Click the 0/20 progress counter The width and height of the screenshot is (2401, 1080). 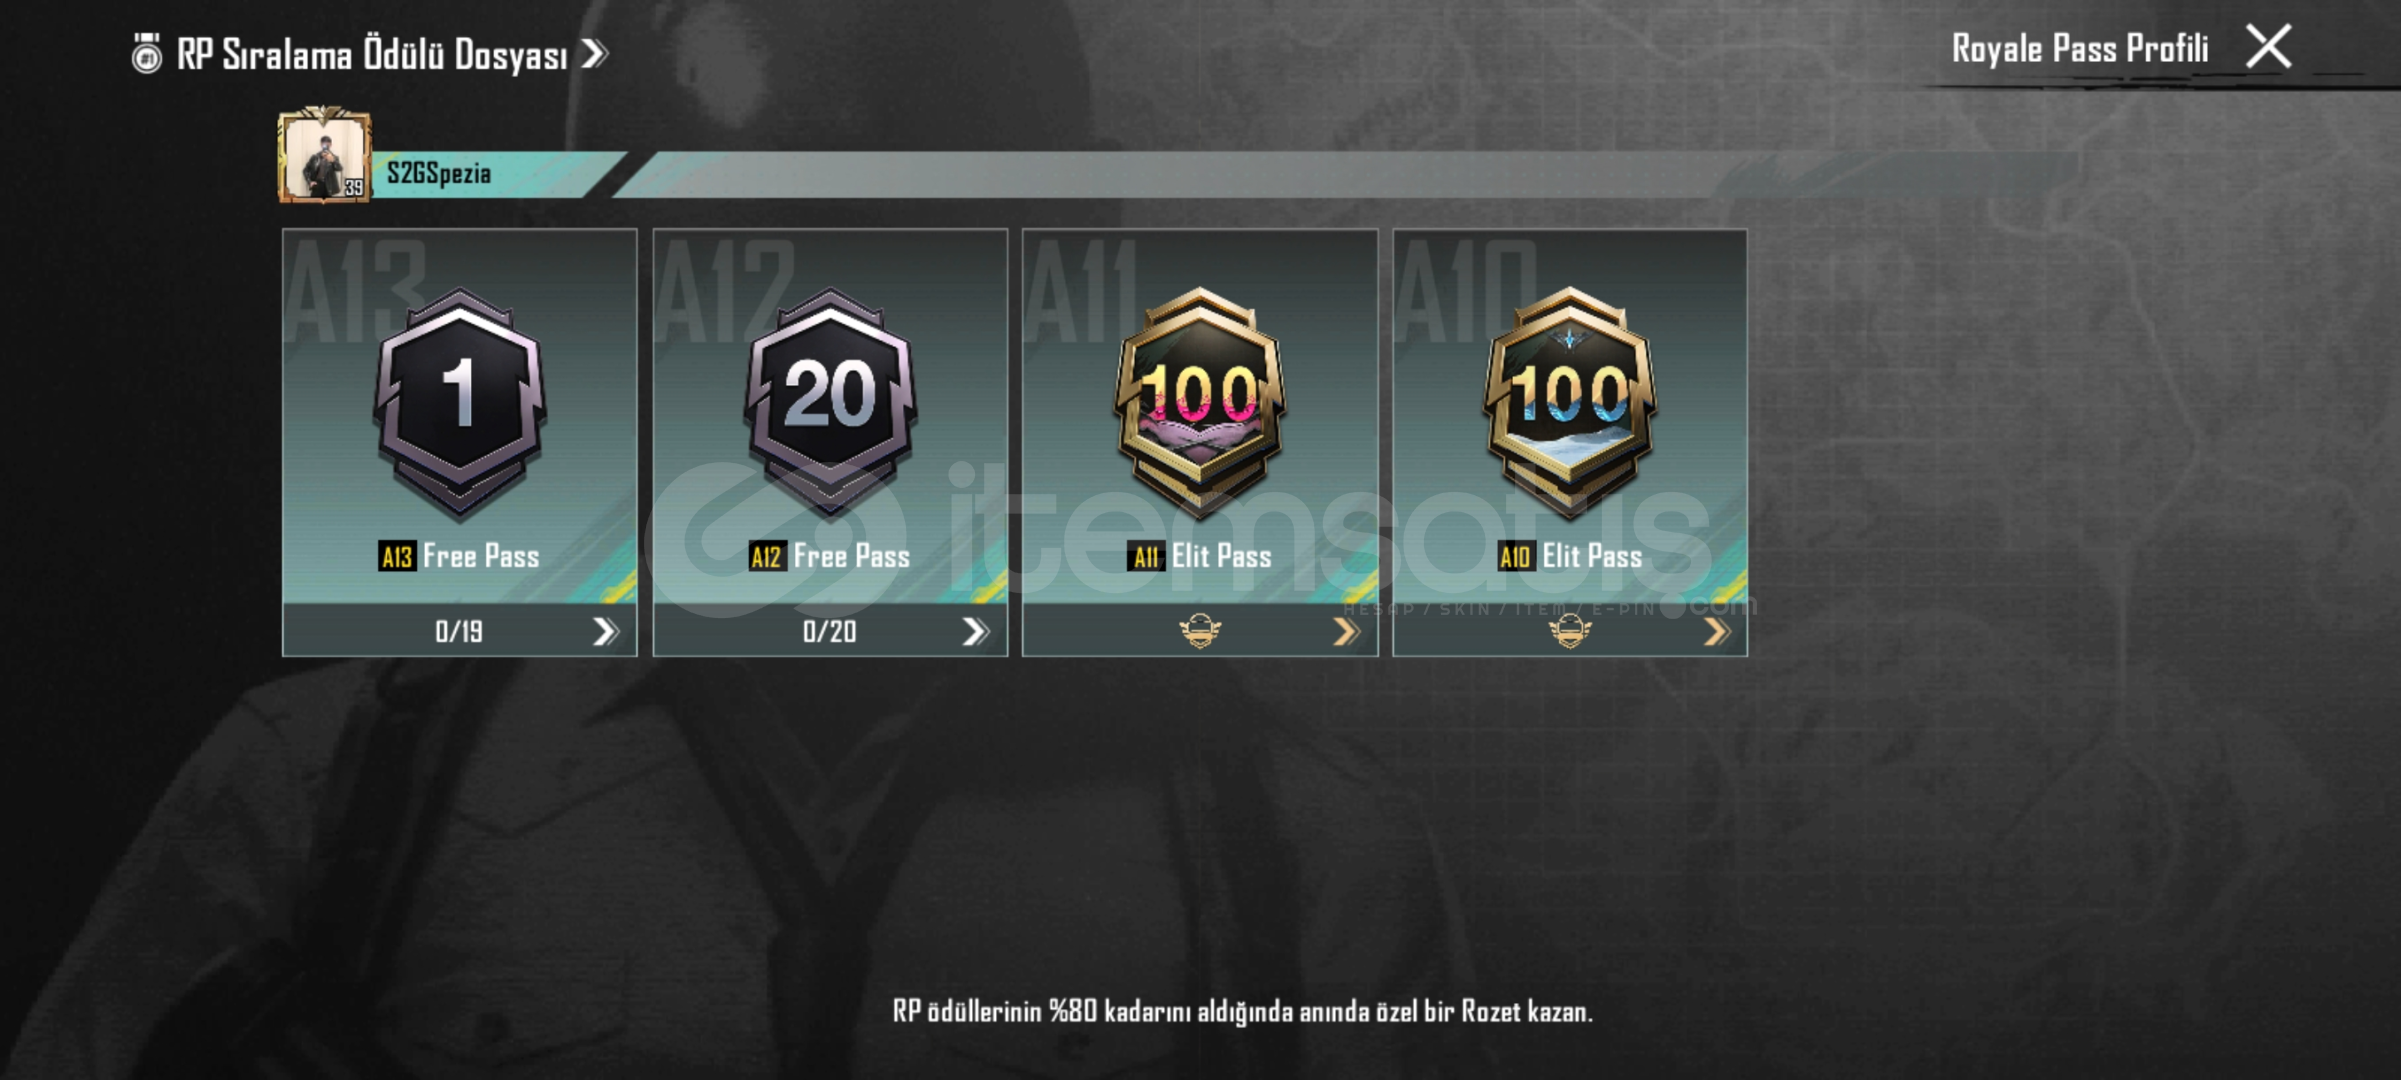(x=830, y=631)
